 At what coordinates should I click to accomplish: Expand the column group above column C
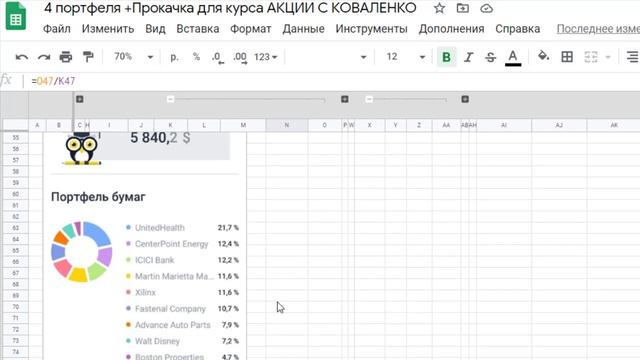pyautogui.click(x=80, y=99)
